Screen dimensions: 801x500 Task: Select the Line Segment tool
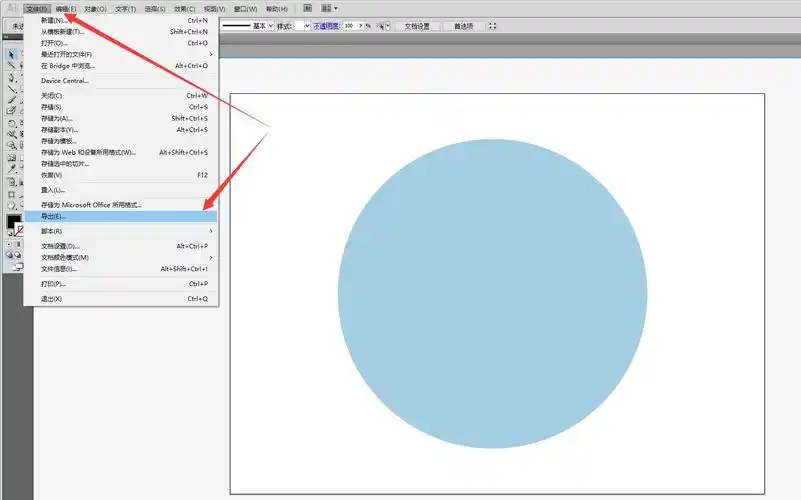pos(11,89)
